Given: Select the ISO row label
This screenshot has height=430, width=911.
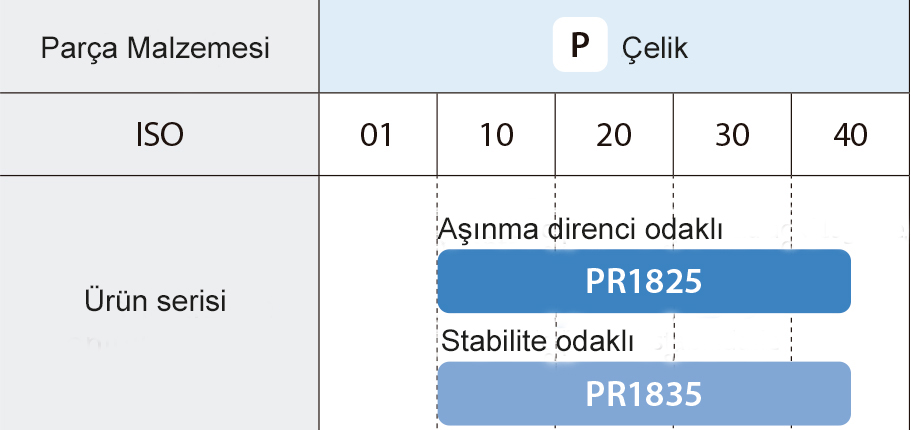Looking at the screenshot, I should coord(158,135).
